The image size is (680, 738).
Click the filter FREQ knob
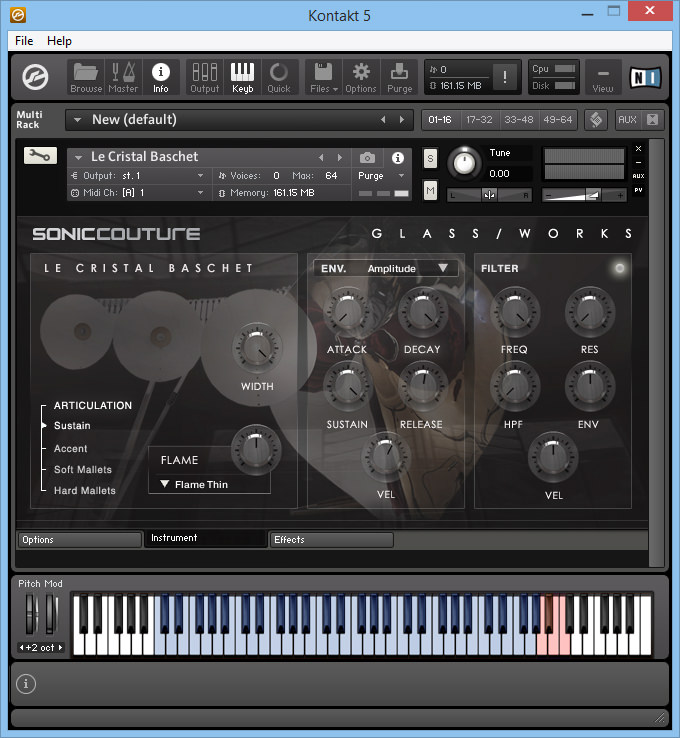514,311
